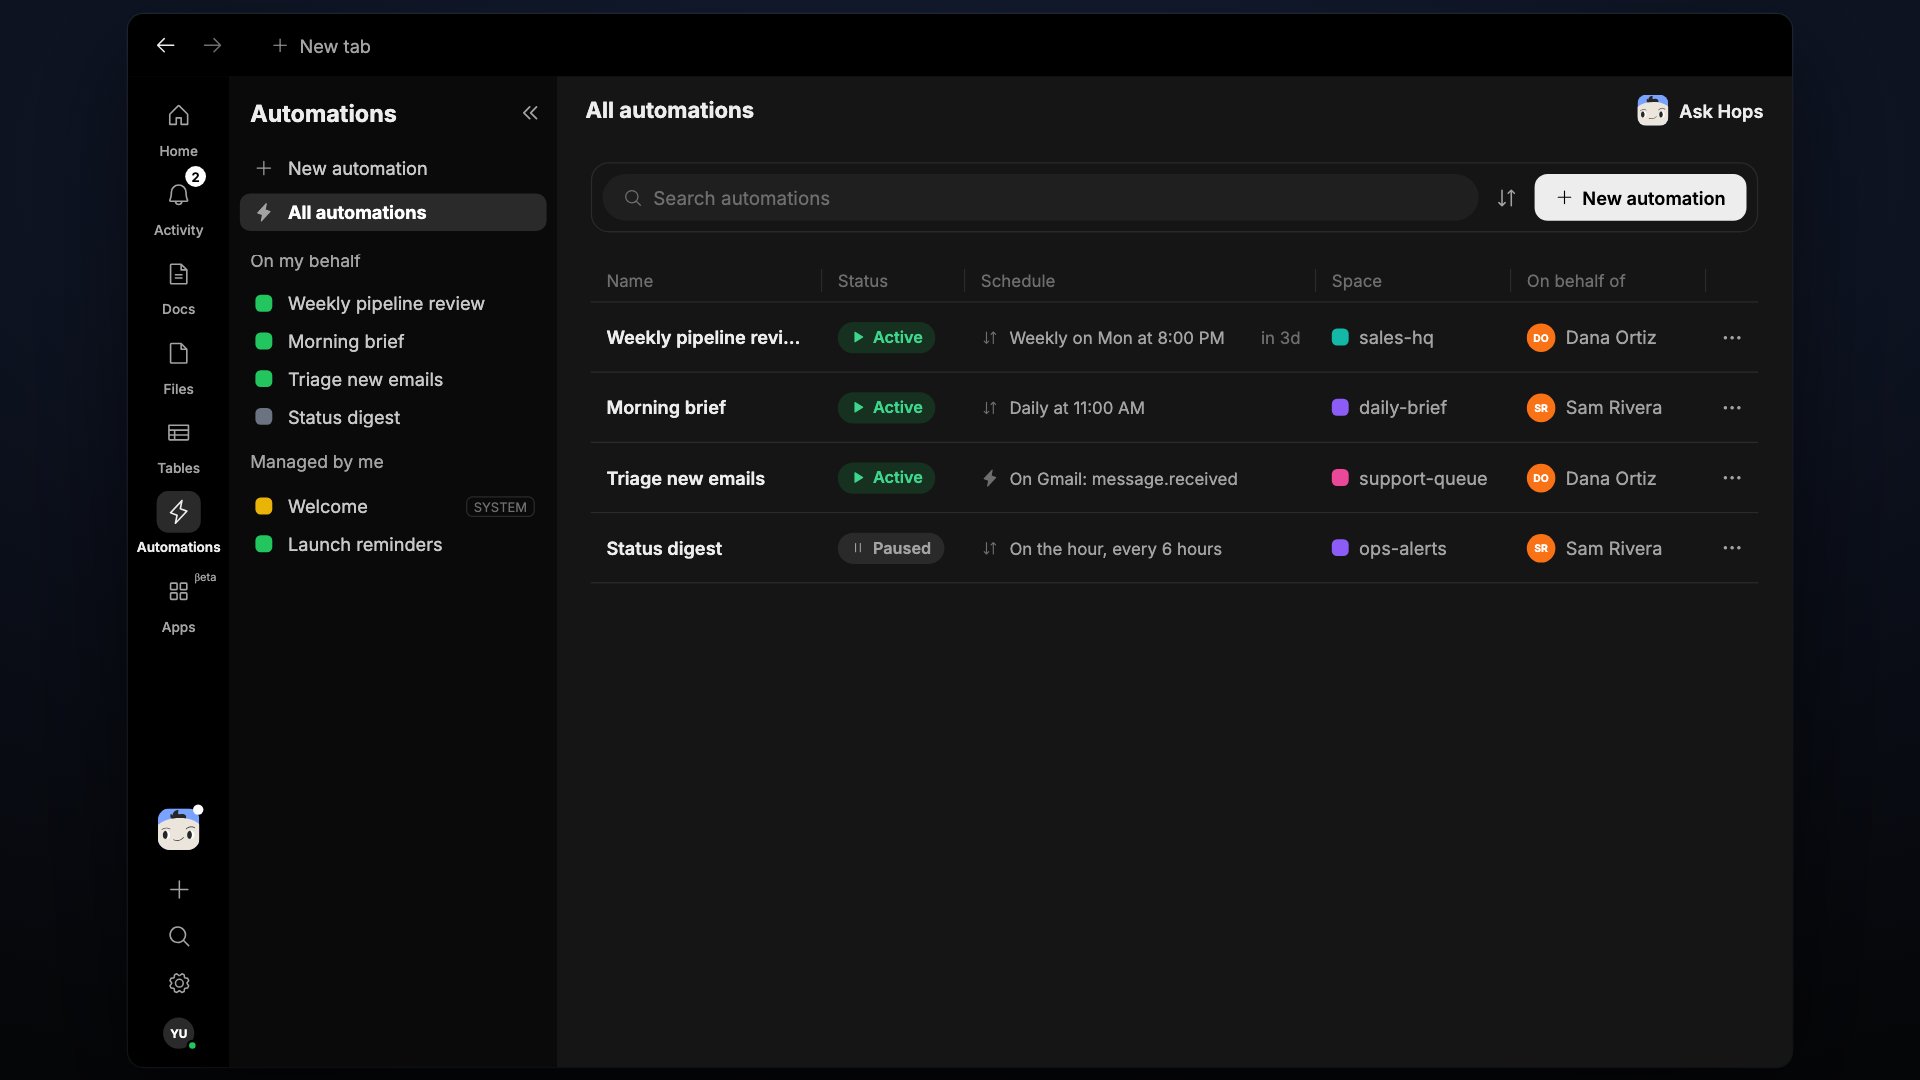Open more options for Status digest row
The width and height of the screenshot is (1920, 1080).
(x=1732, y=548)
